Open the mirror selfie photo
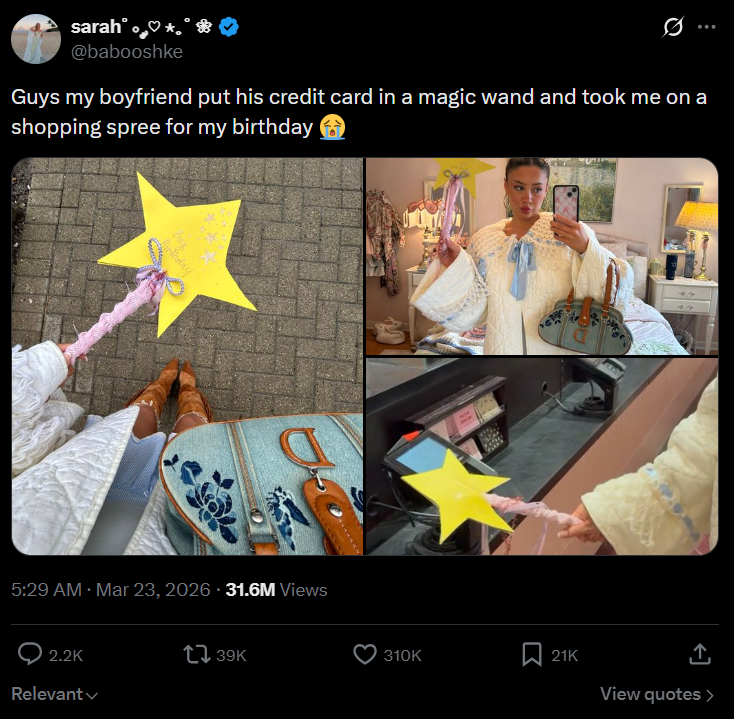This screenshot has height=719, width=734. pos(542,256)
